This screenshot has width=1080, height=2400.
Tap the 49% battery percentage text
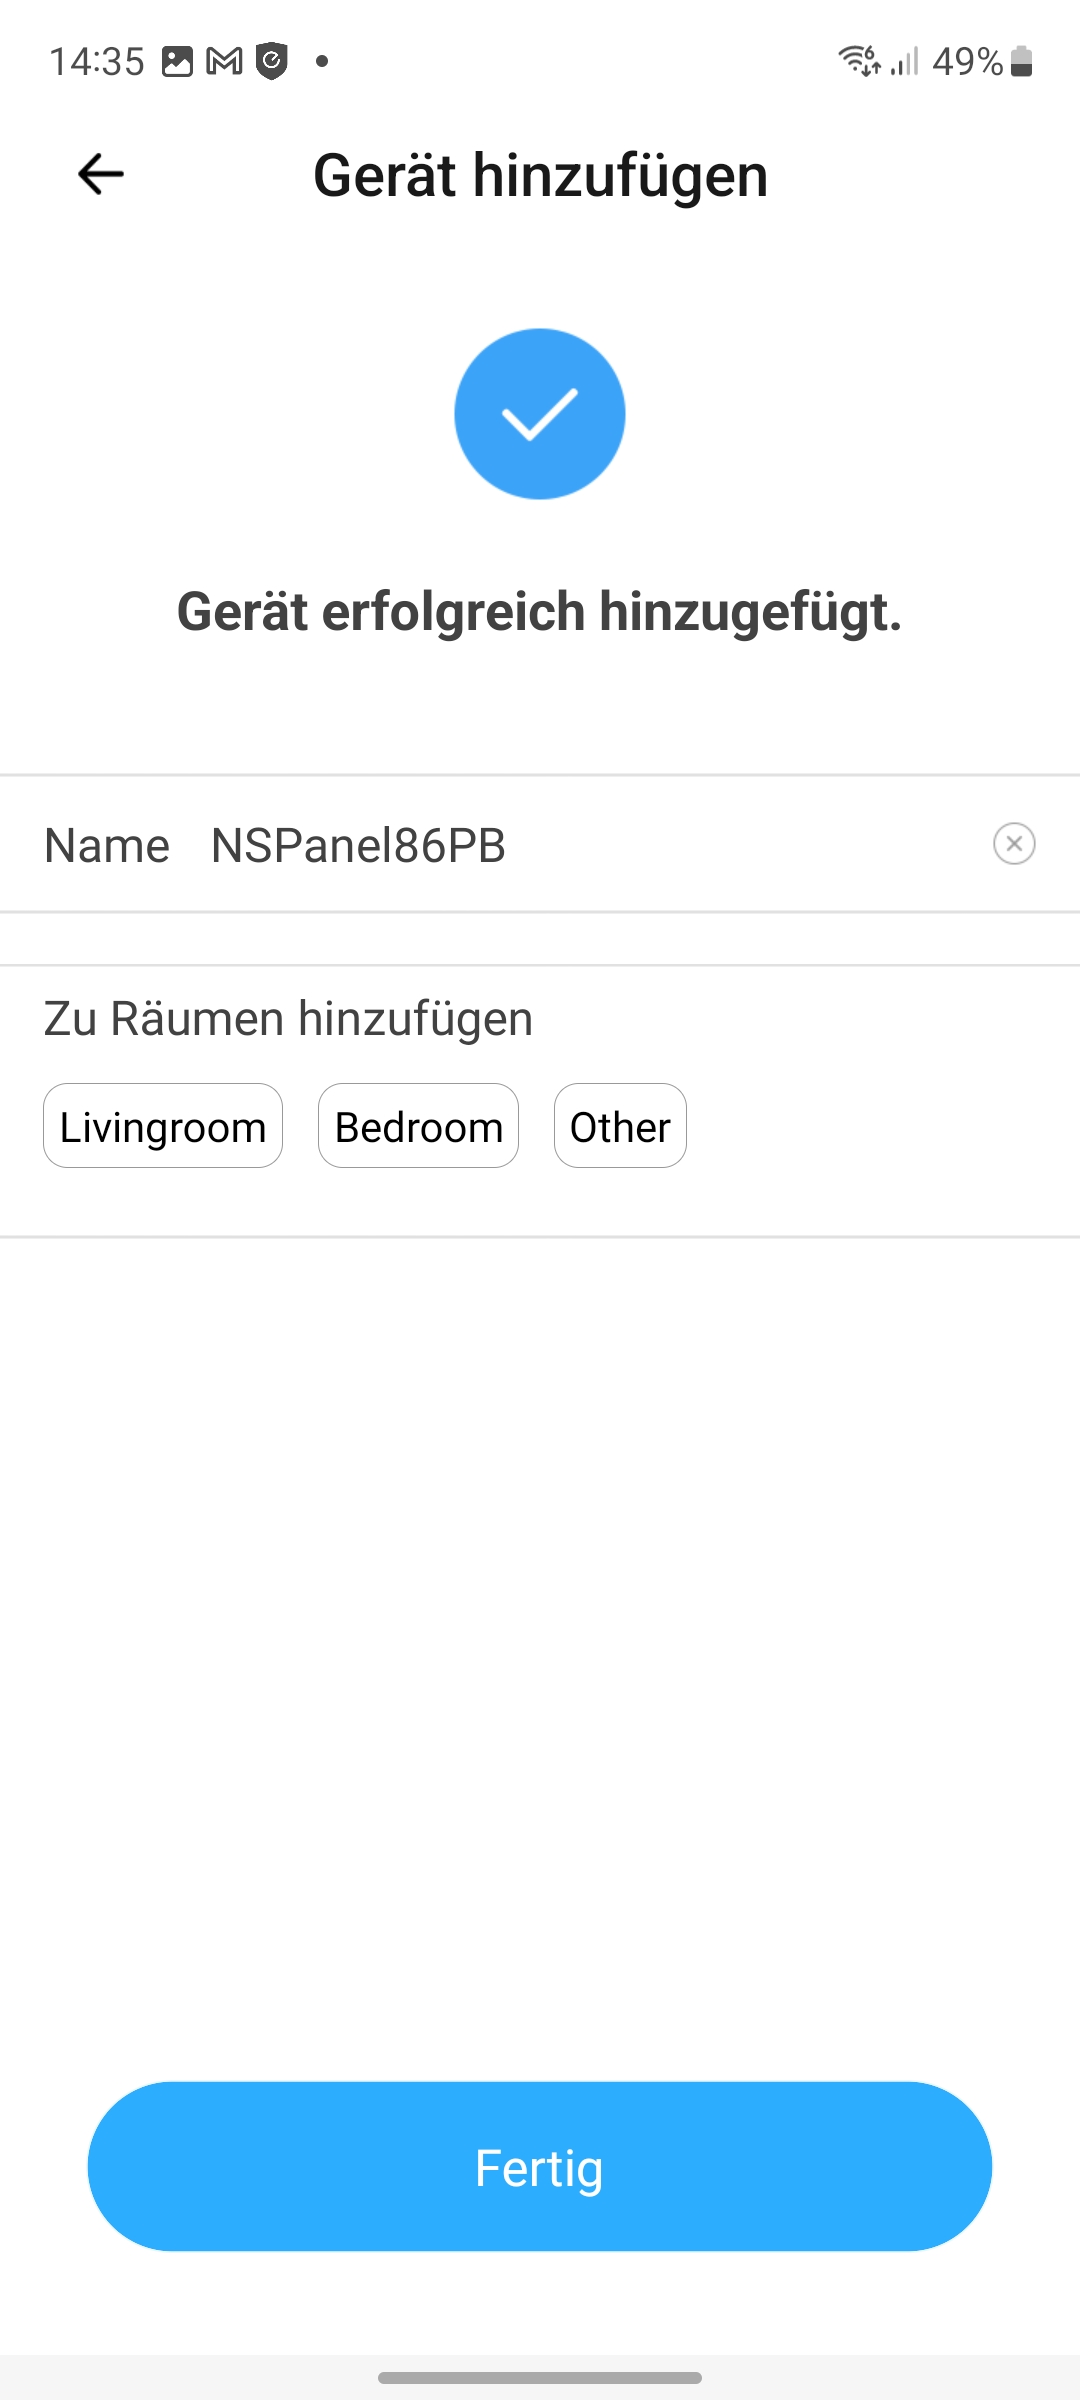tap(967, 62)
